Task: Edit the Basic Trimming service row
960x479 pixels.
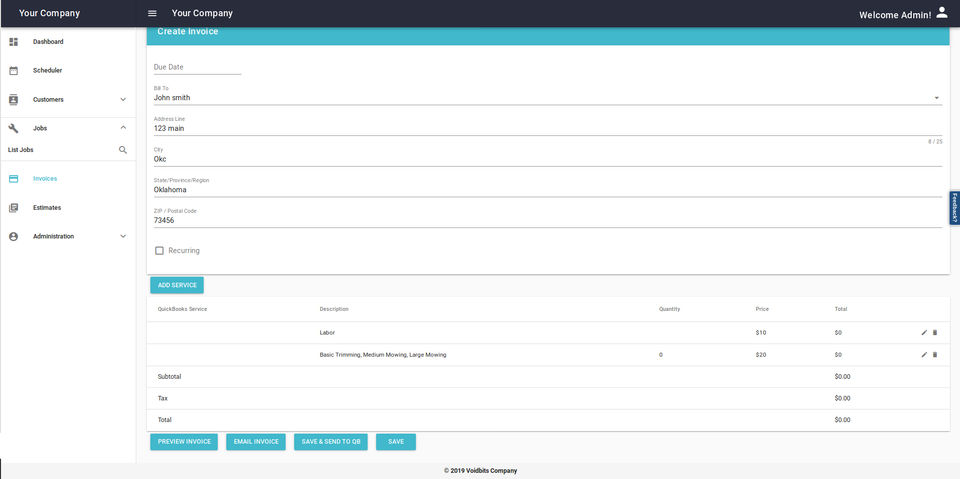Action: pyautogui.click(x=924, y=355)
